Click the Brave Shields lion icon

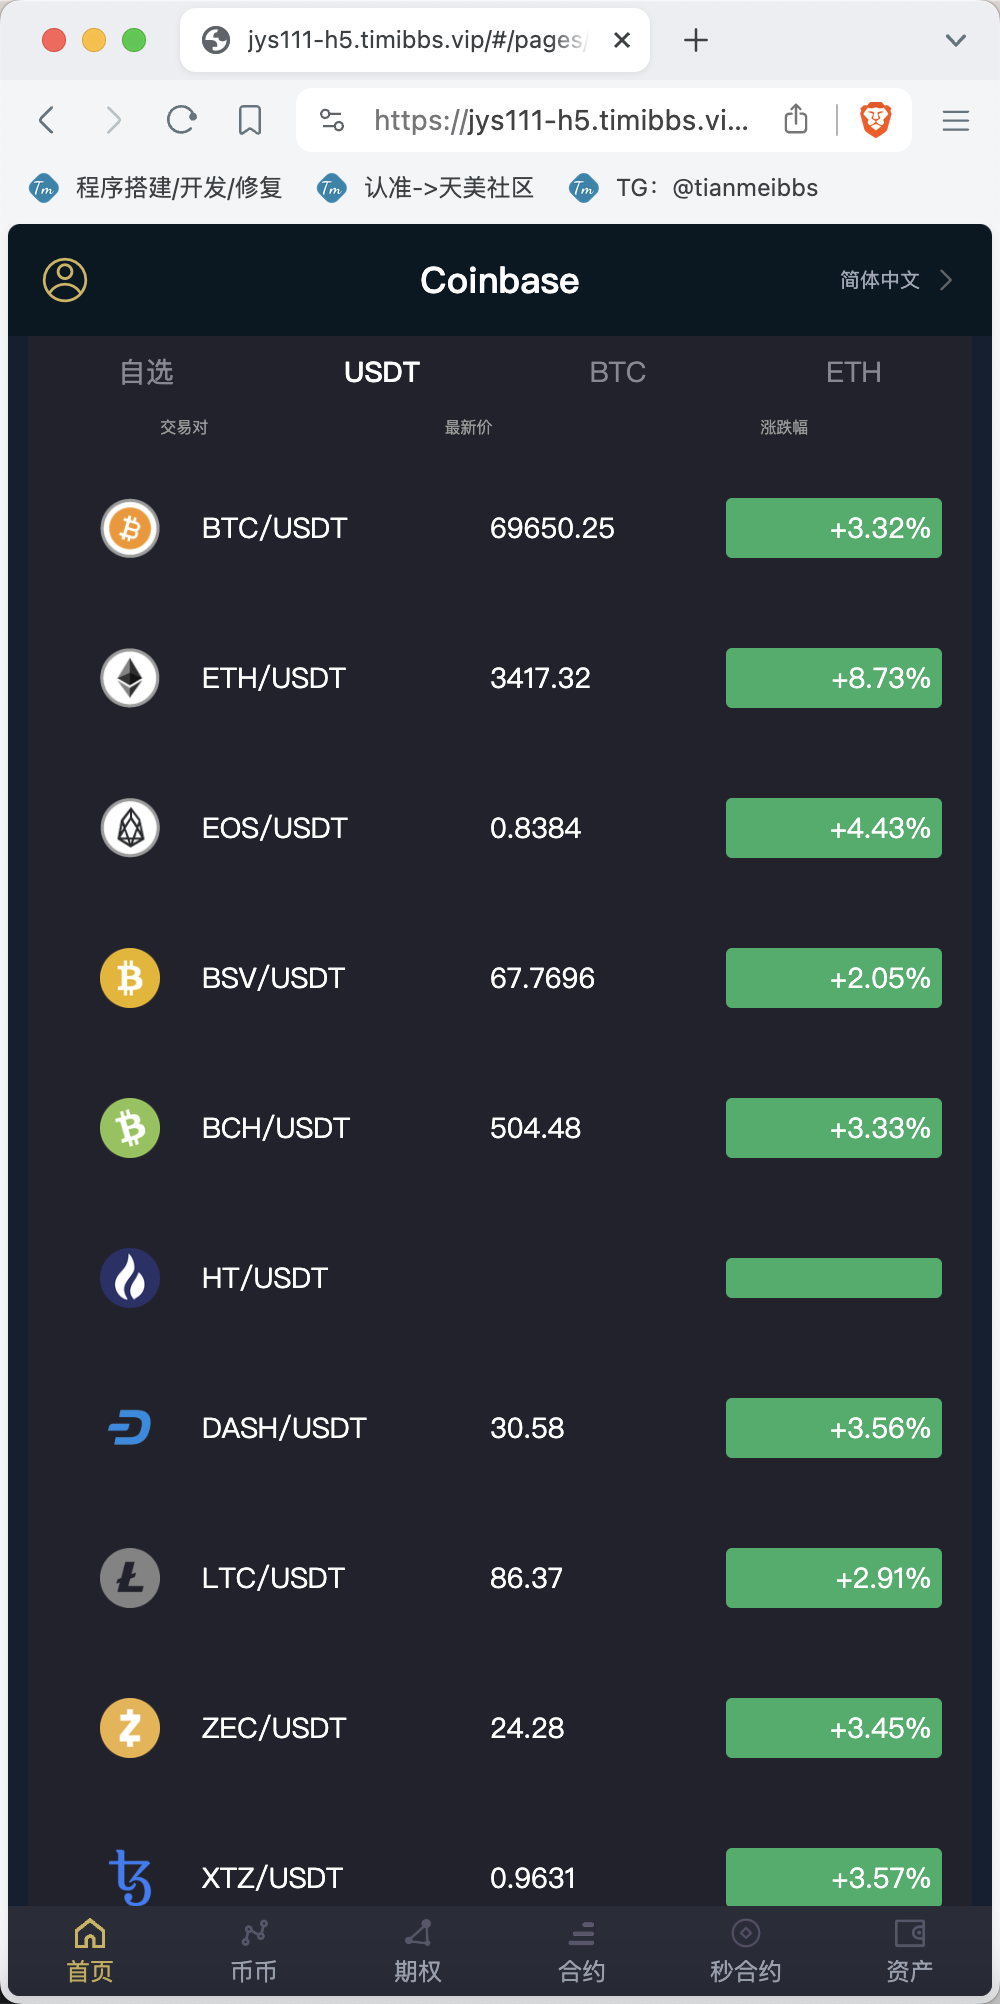tap(875, 121)
